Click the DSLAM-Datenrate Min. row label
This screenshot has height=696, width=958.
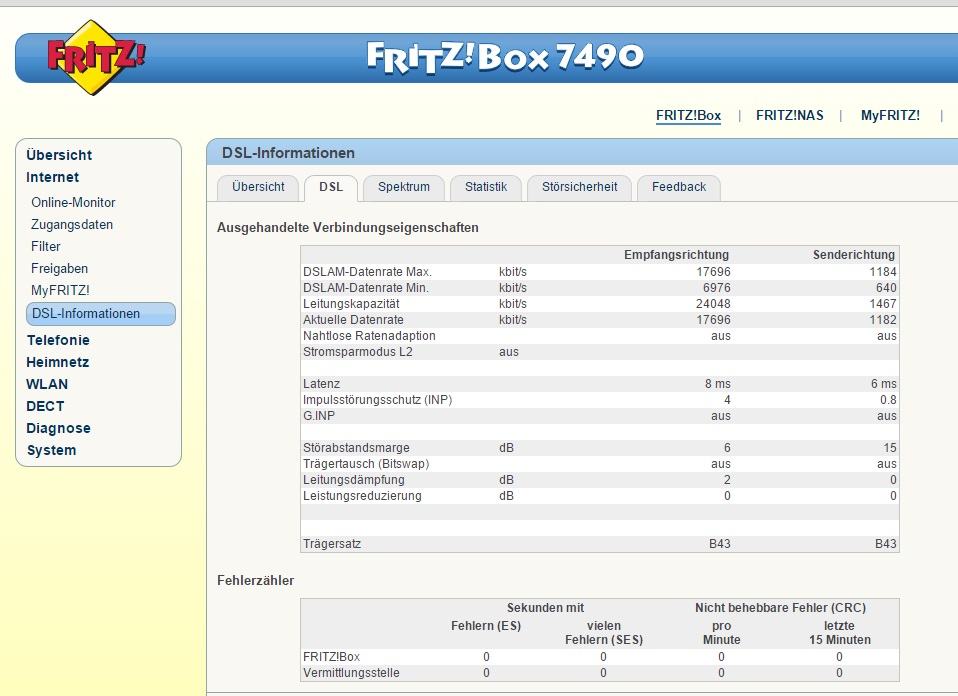(366, 287)
